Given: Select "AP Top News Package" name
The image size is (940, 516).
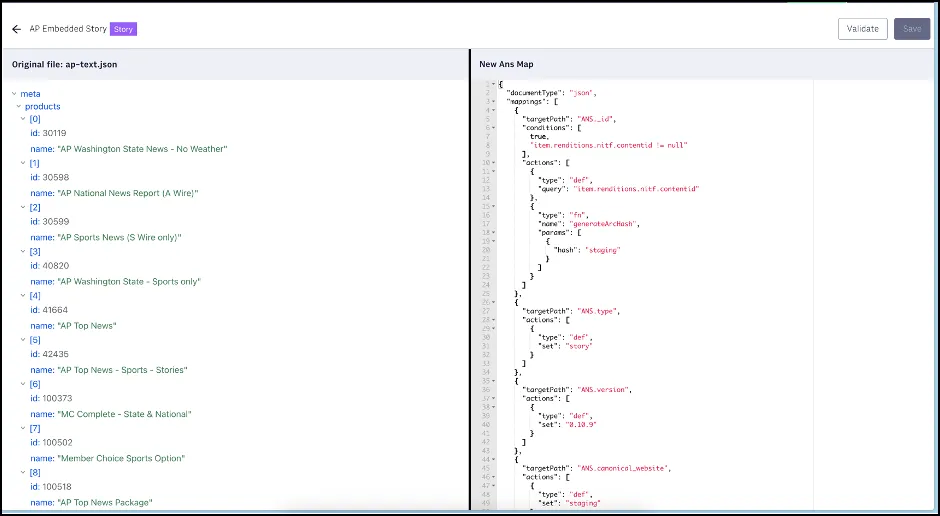Looking at the screenshot, I should [x=105, y=502].
